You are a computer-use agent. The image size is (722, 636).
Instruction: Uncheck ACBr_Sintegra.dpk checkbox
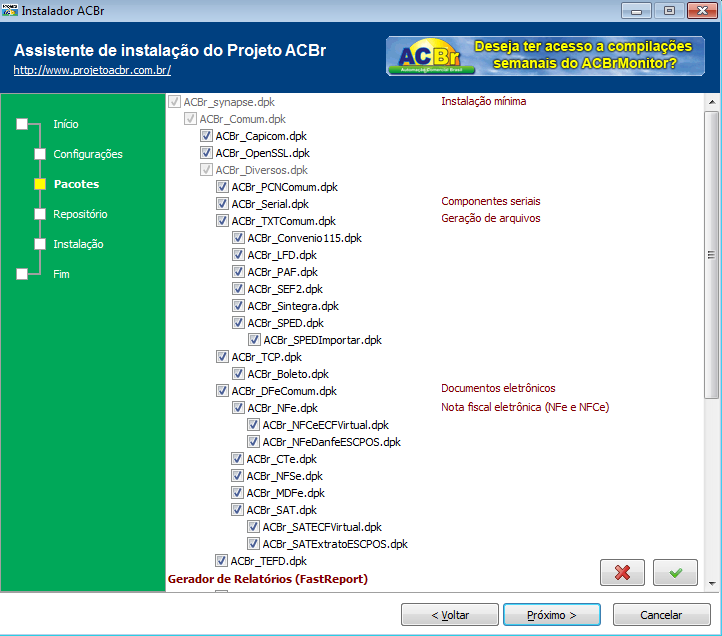click(238, 306)
